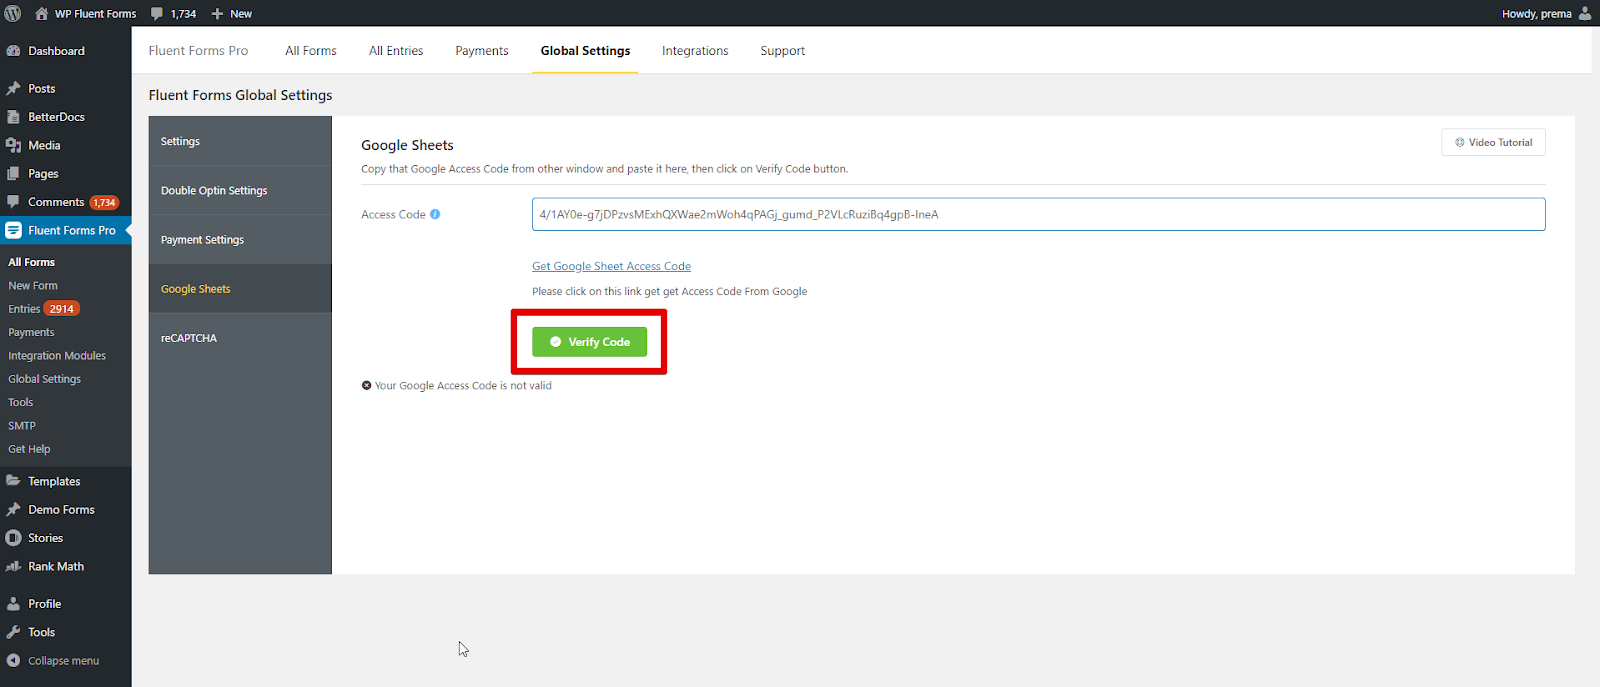Click the Rank Math chart icon
Screen dimensions: 1600x687
pyautogui.click(x=13, y=566)
